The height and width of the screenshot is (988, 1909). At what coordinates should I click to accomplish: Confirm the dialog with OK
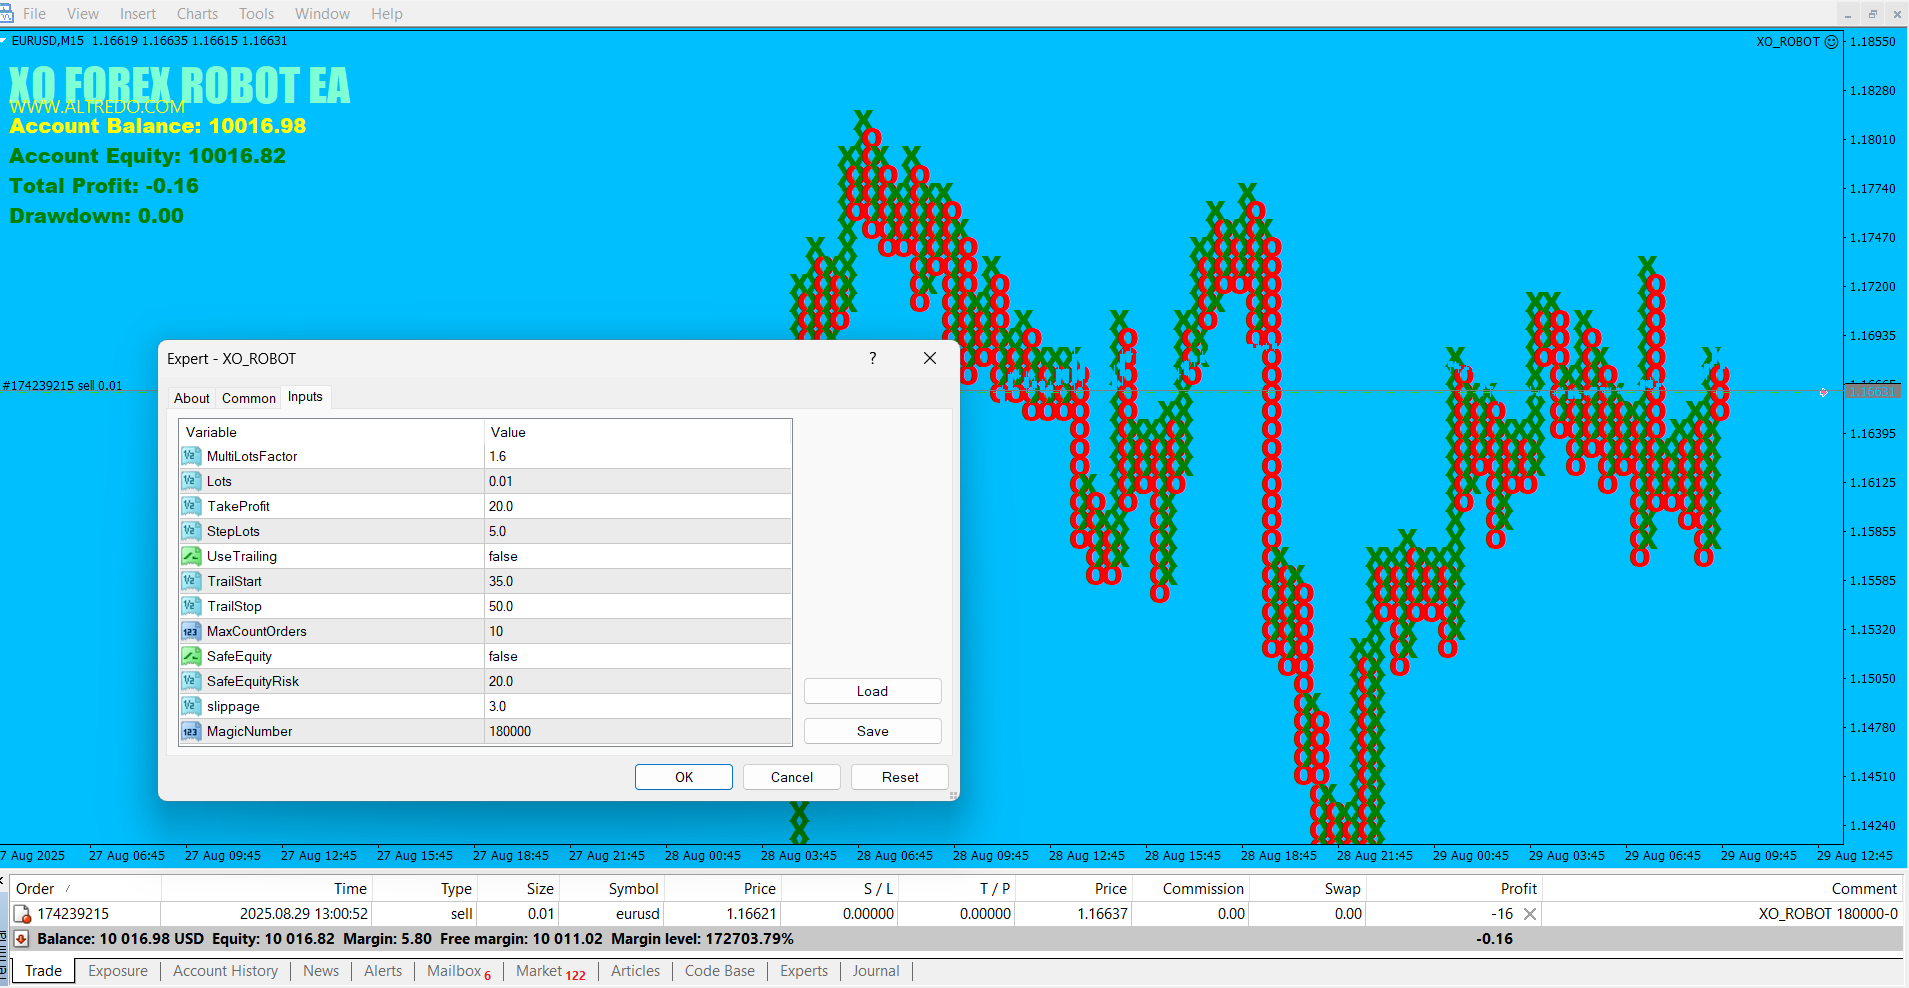pos(683,777)
